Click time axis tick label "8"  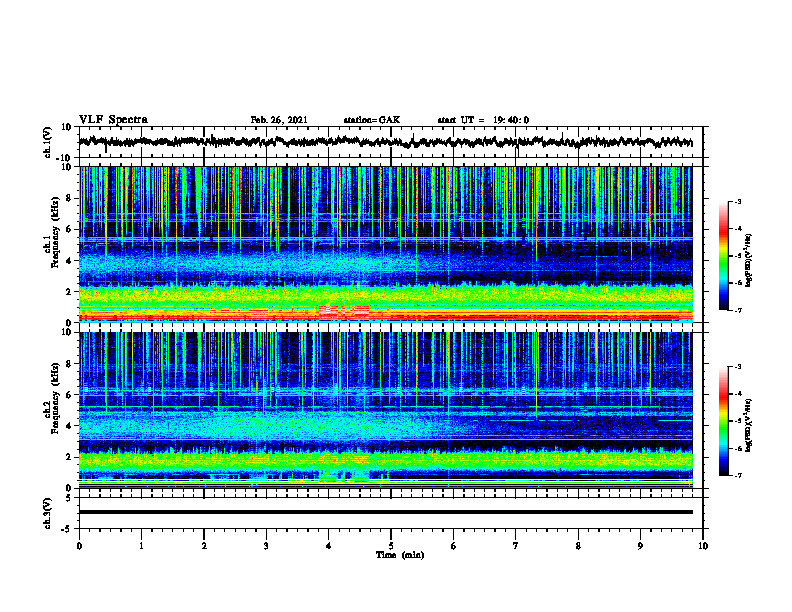[x=578, y=546]
